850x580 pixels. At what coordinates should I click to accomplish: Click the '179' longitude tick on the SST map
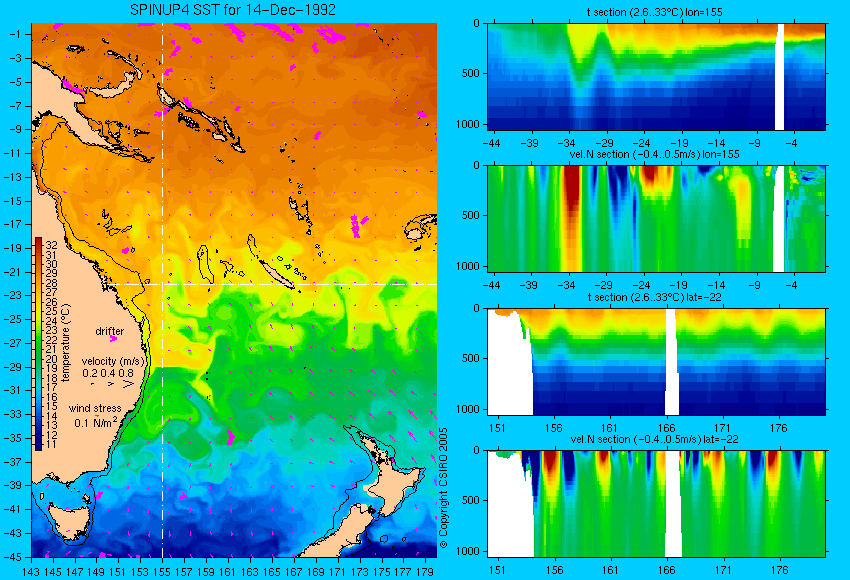pyautogui.click(x=425, y=571)
